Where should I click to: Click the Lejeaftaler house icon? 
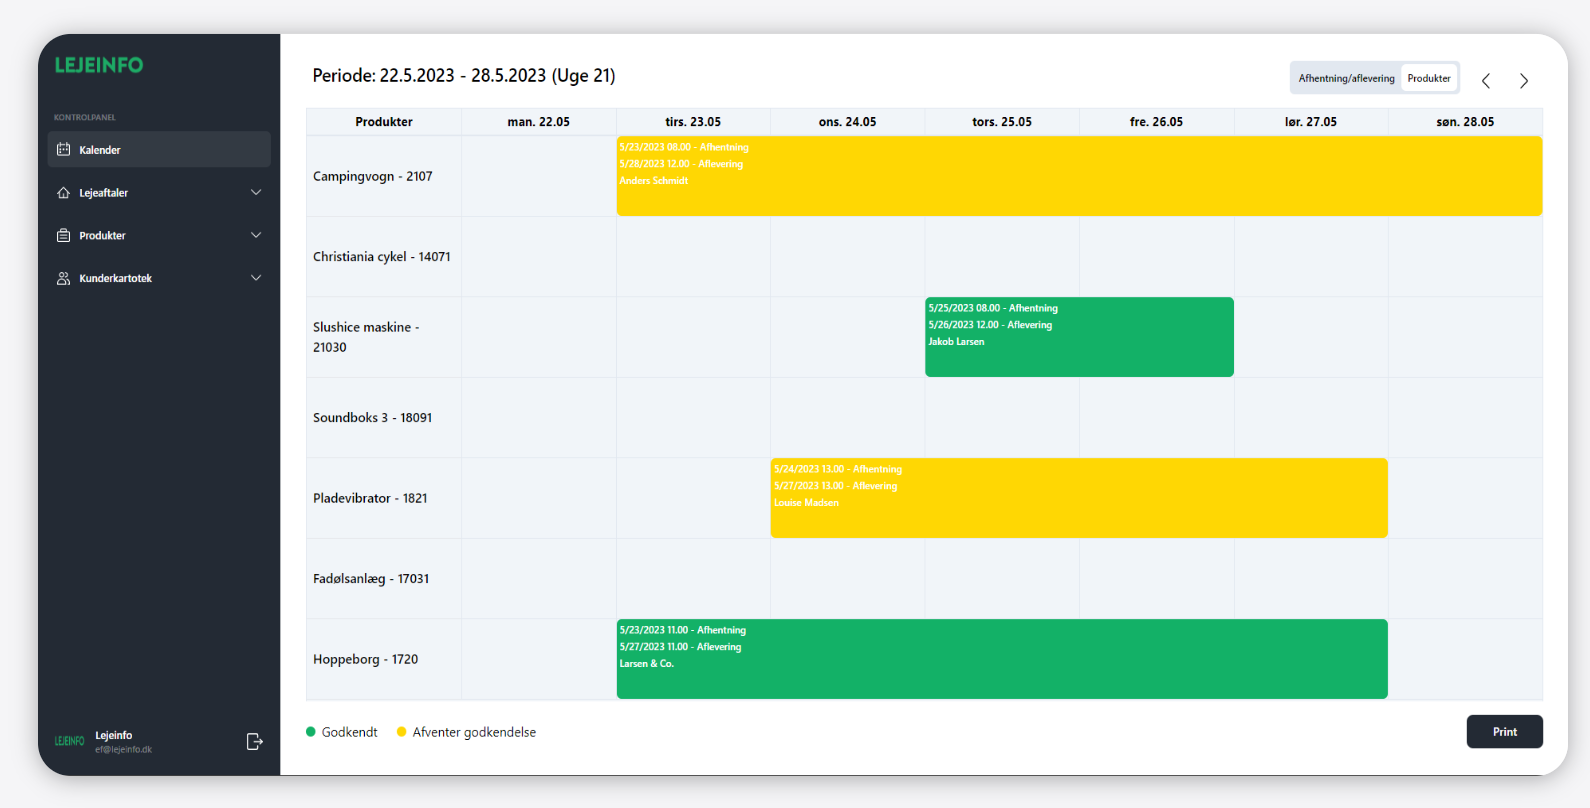pos(64,193)
